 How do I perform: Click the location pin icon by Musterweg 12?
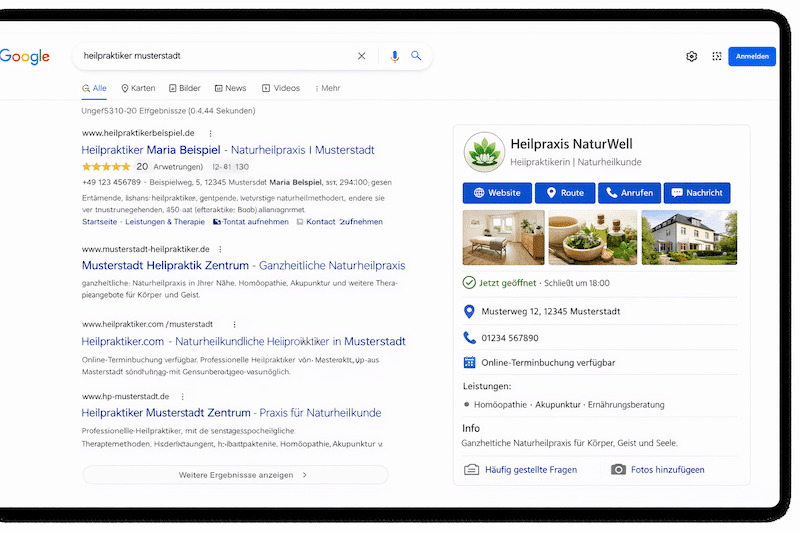tap(469, 312)
